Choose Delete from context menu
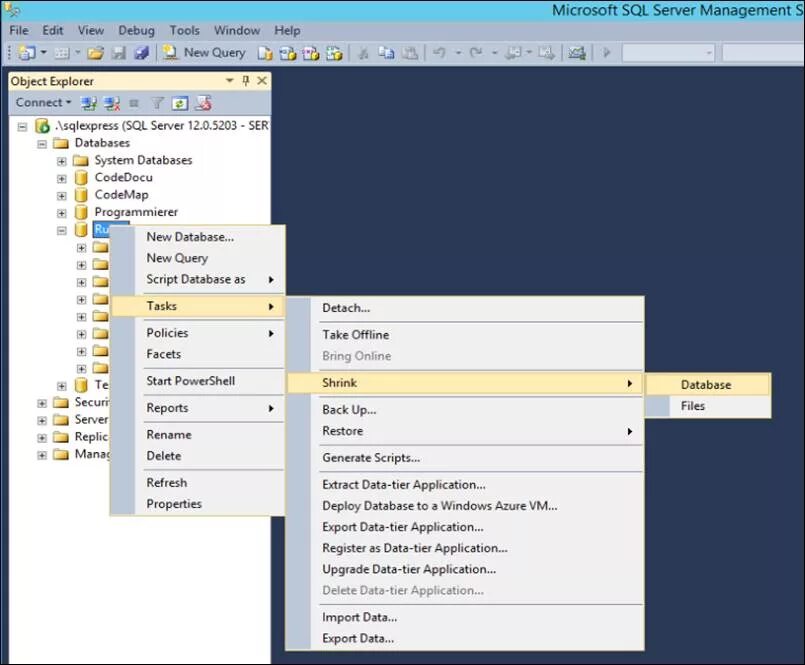 198,456
